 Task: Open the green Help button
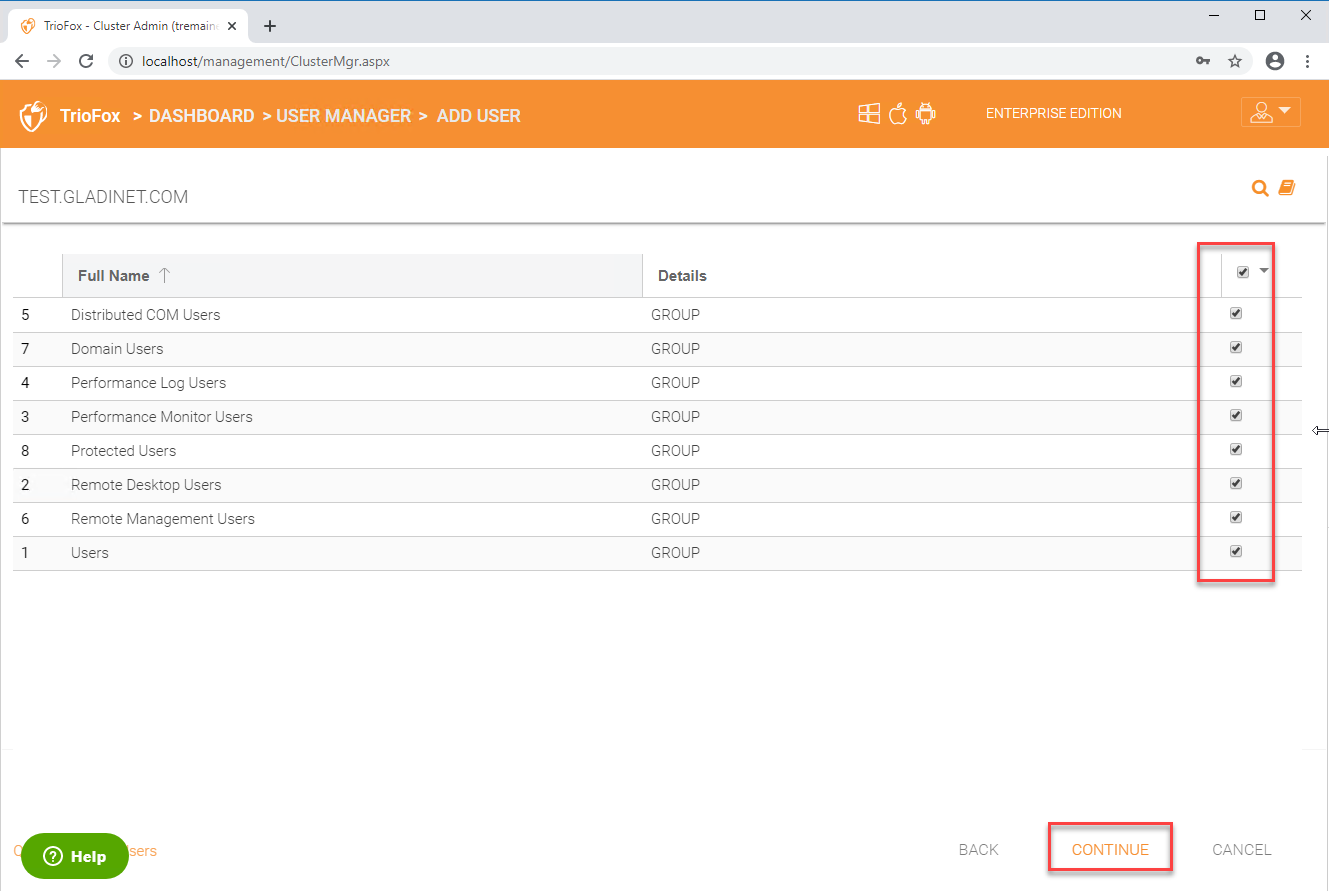75,856
